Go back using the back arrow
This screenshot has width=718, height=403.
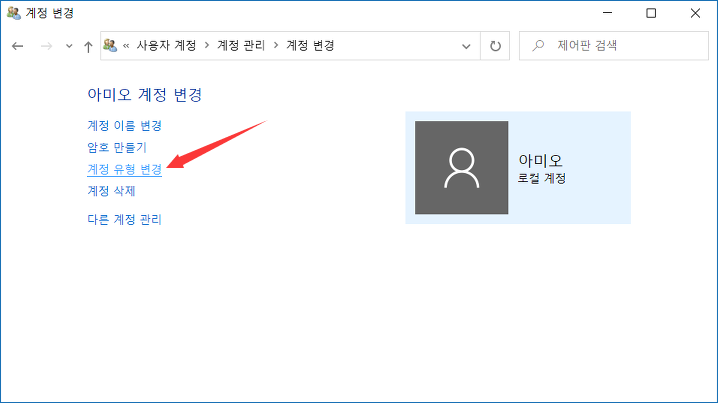17,46
